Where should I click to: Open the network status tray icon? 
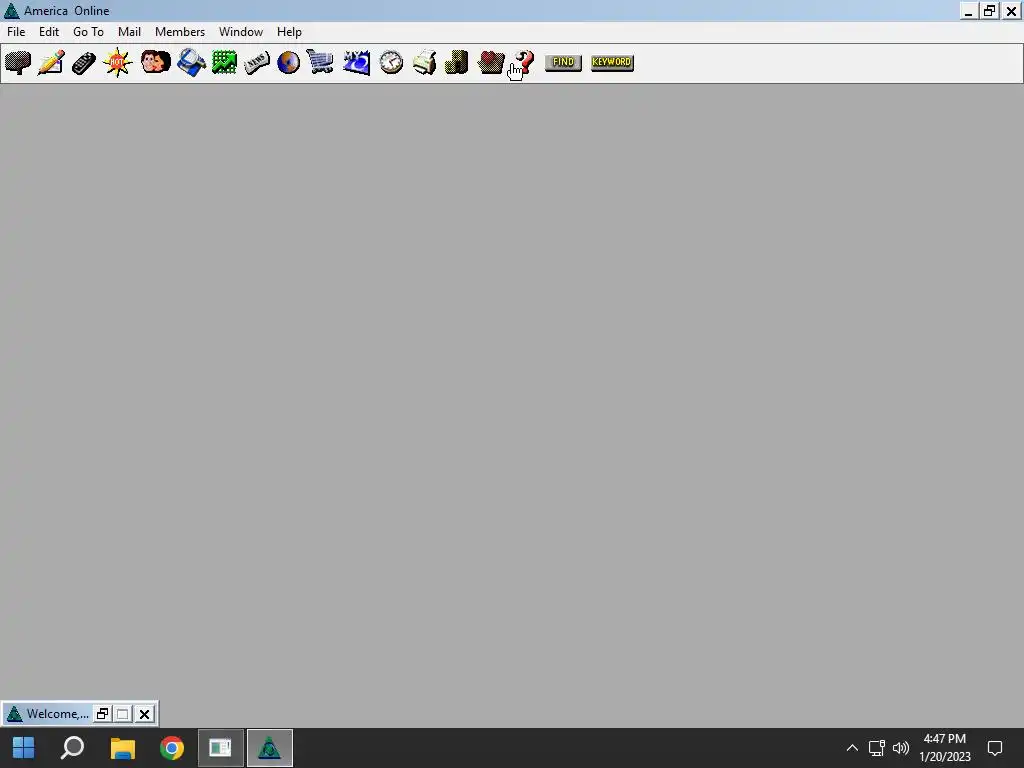(x=876, y=748)
